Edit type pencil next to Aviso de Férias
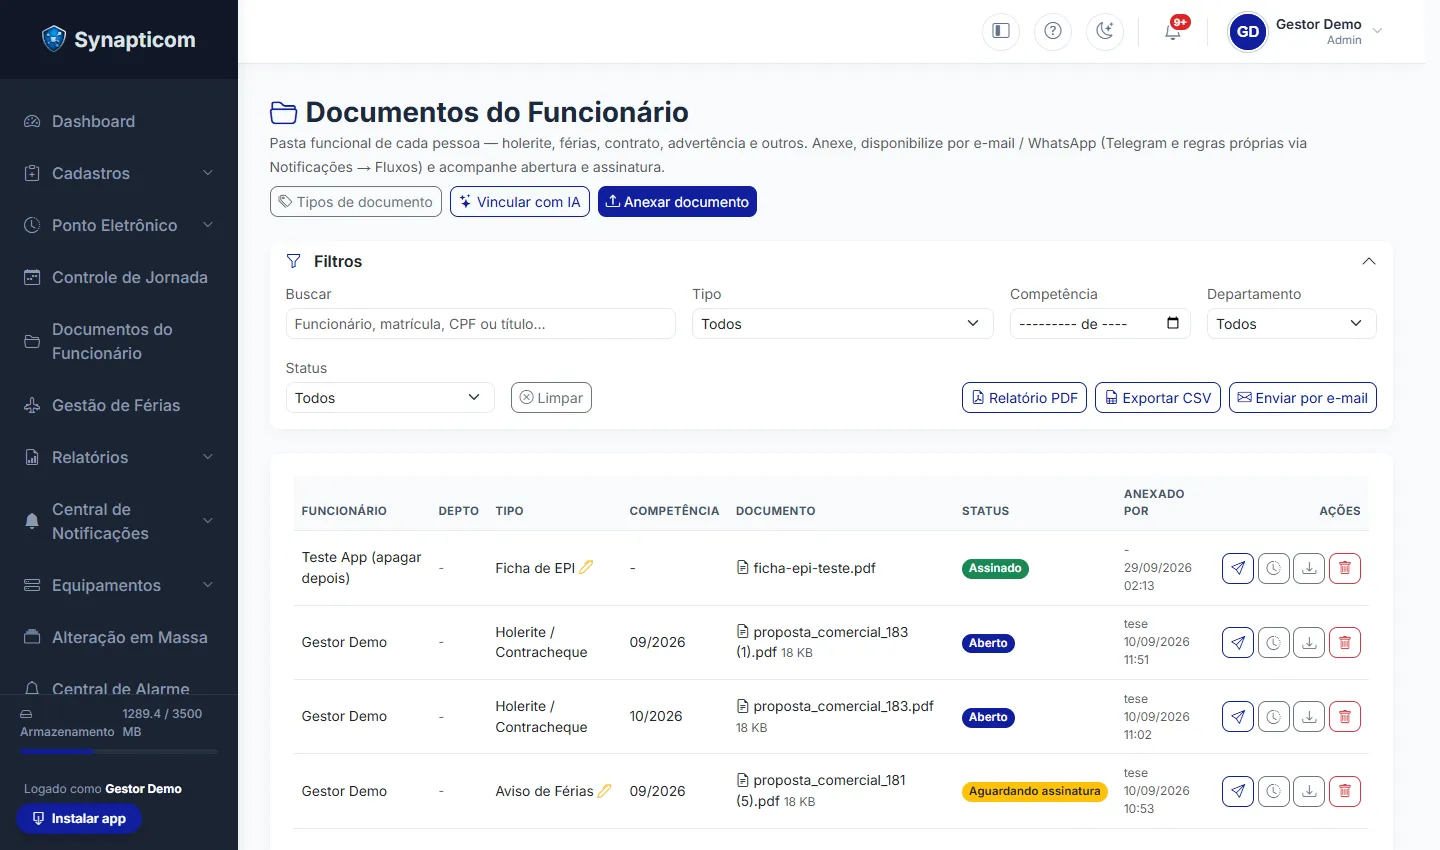The width and height of the screenshot is (1440, 850). (x=605, y=791)
